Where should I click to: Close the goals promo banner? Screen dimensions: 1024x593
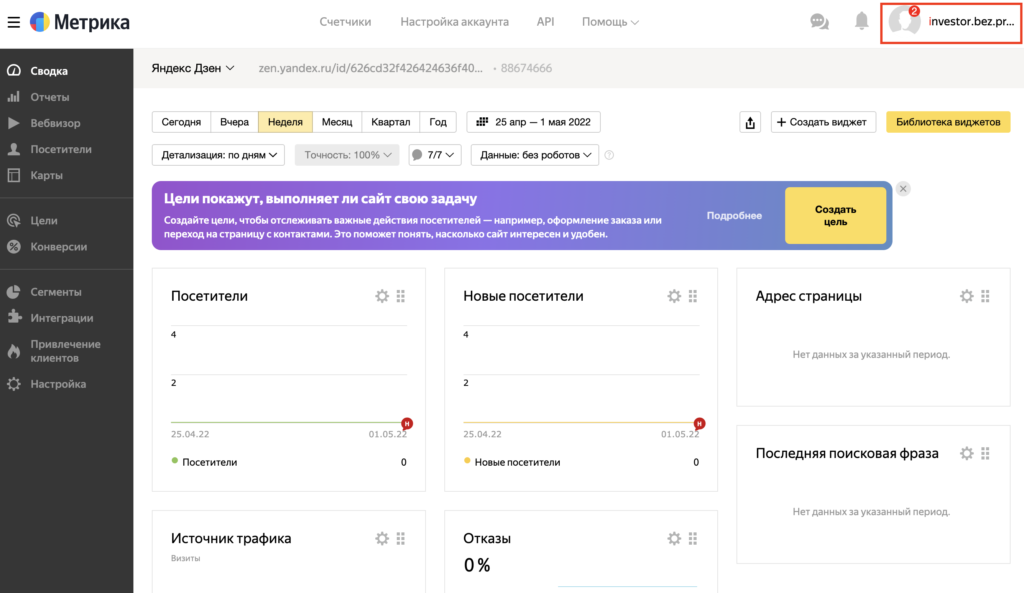pos(903,188)
